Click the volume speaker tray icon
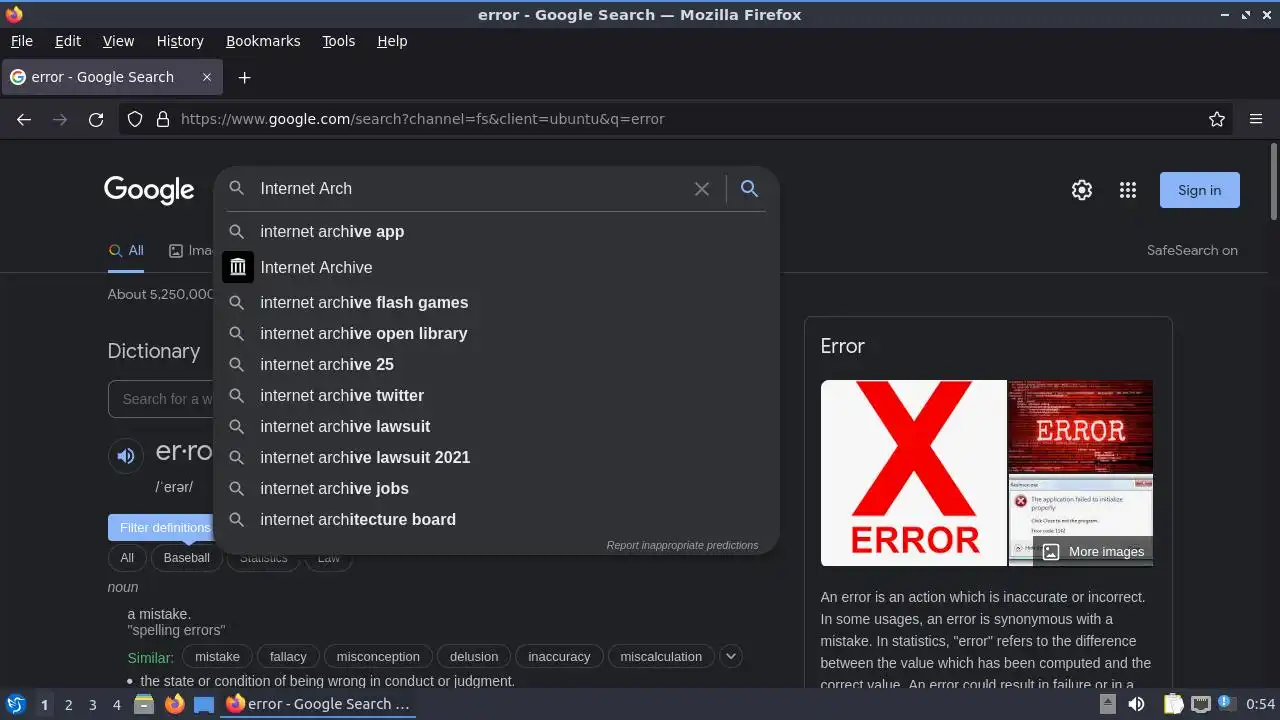Viewport: 1280px width, 720px height. pyautogui.click(x=1136, y=704)
